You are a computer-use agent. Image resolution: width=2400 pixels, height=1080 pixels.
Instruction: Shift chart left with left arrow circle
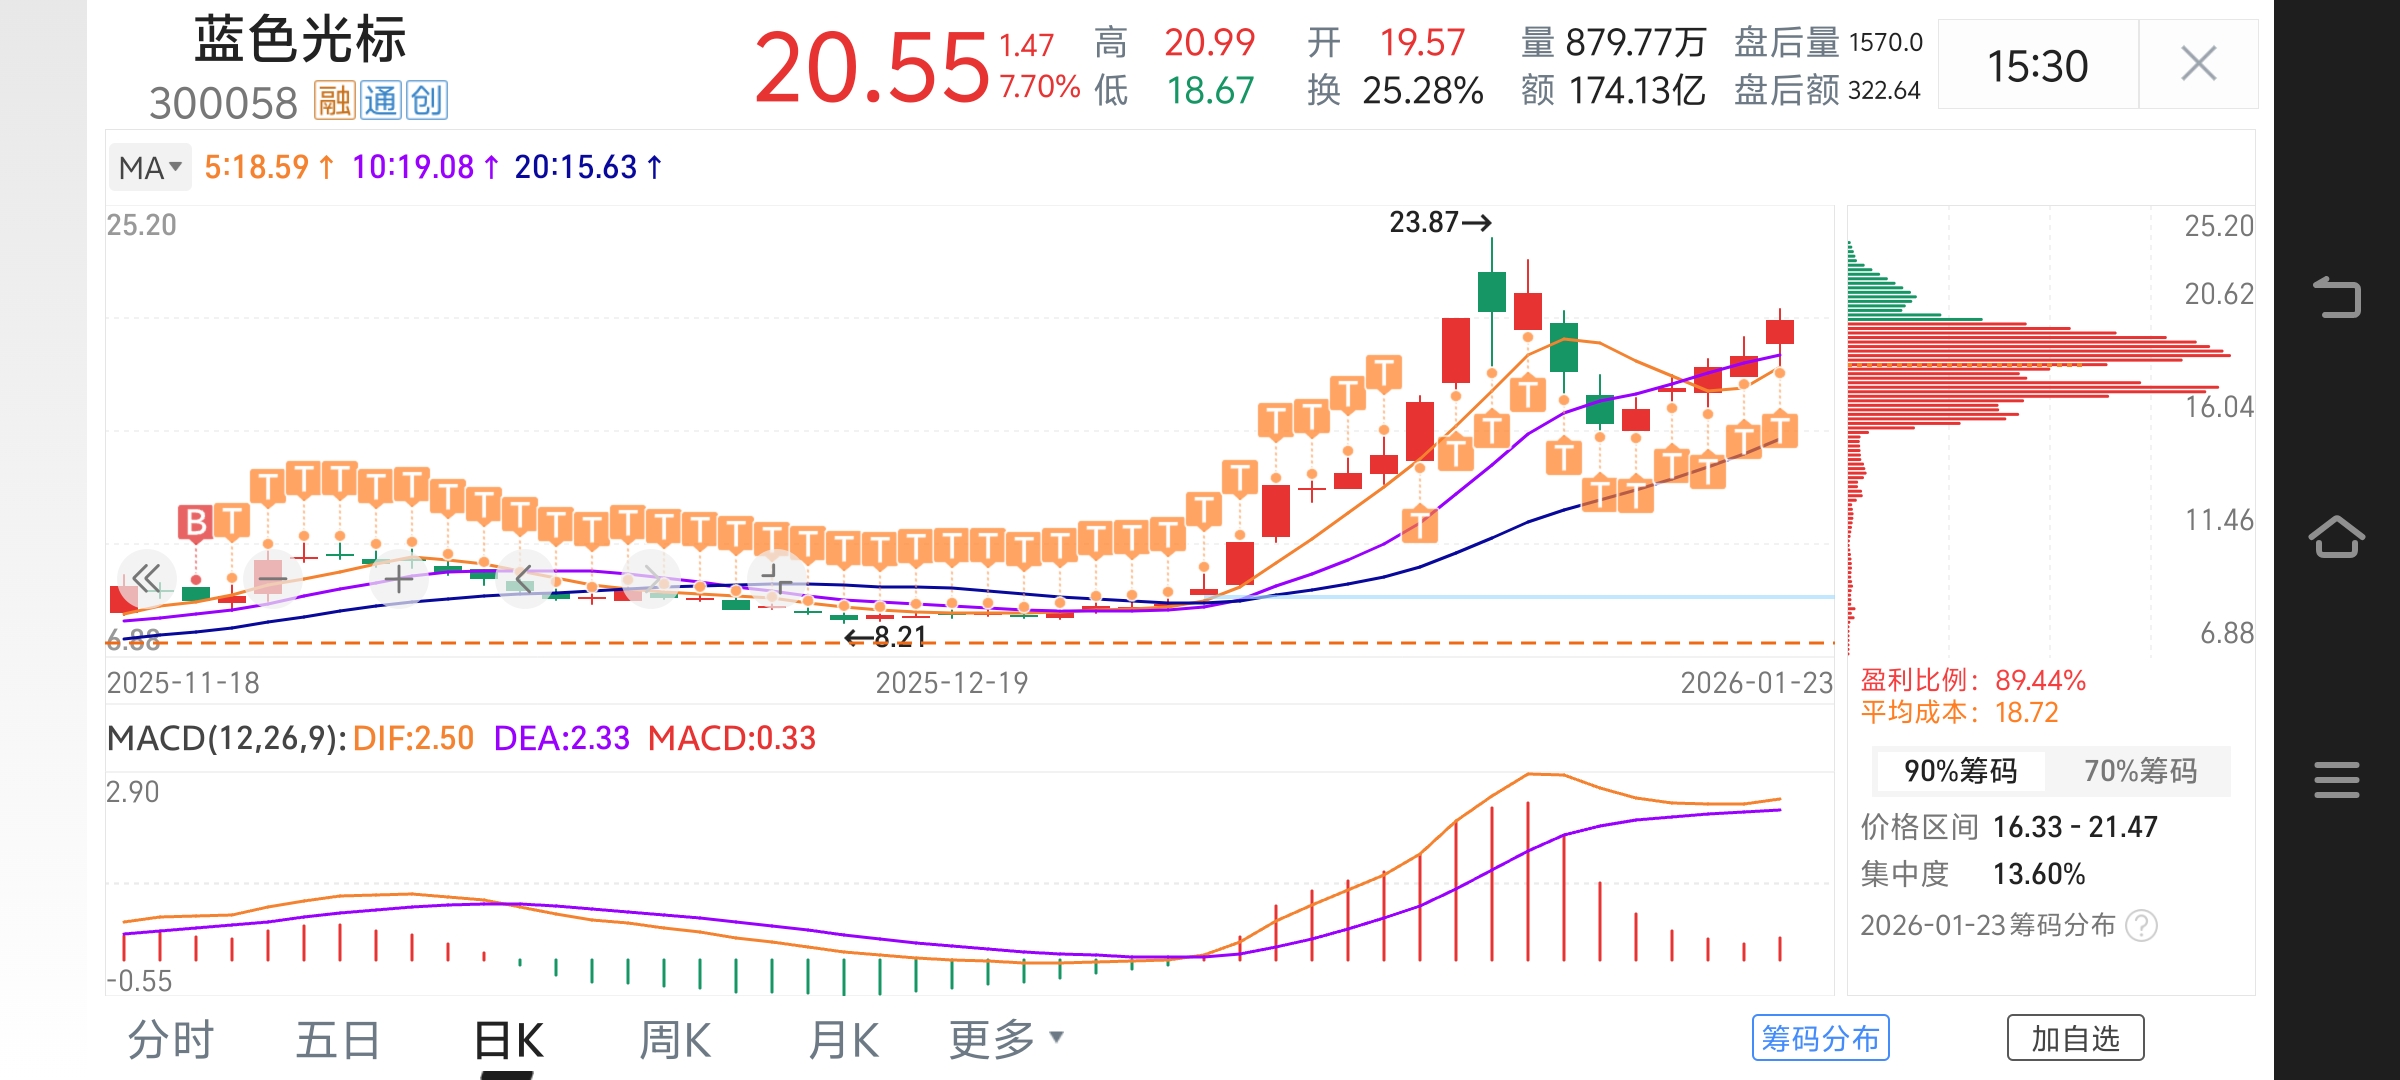[x=524, y=578]
